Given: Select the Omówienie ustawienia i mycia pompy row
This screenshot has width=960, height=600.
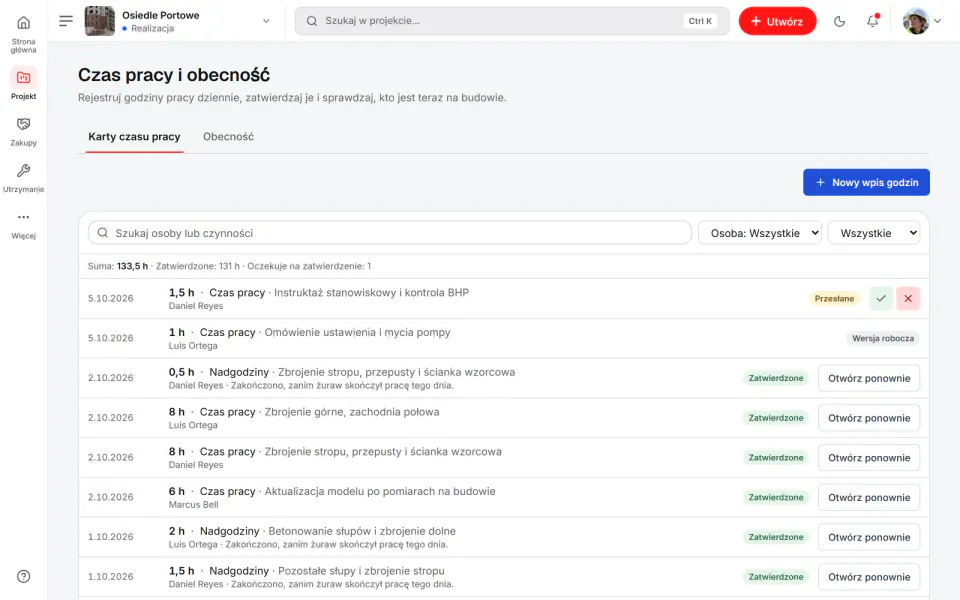Looking at the screenshot, I should coord(503,338).
